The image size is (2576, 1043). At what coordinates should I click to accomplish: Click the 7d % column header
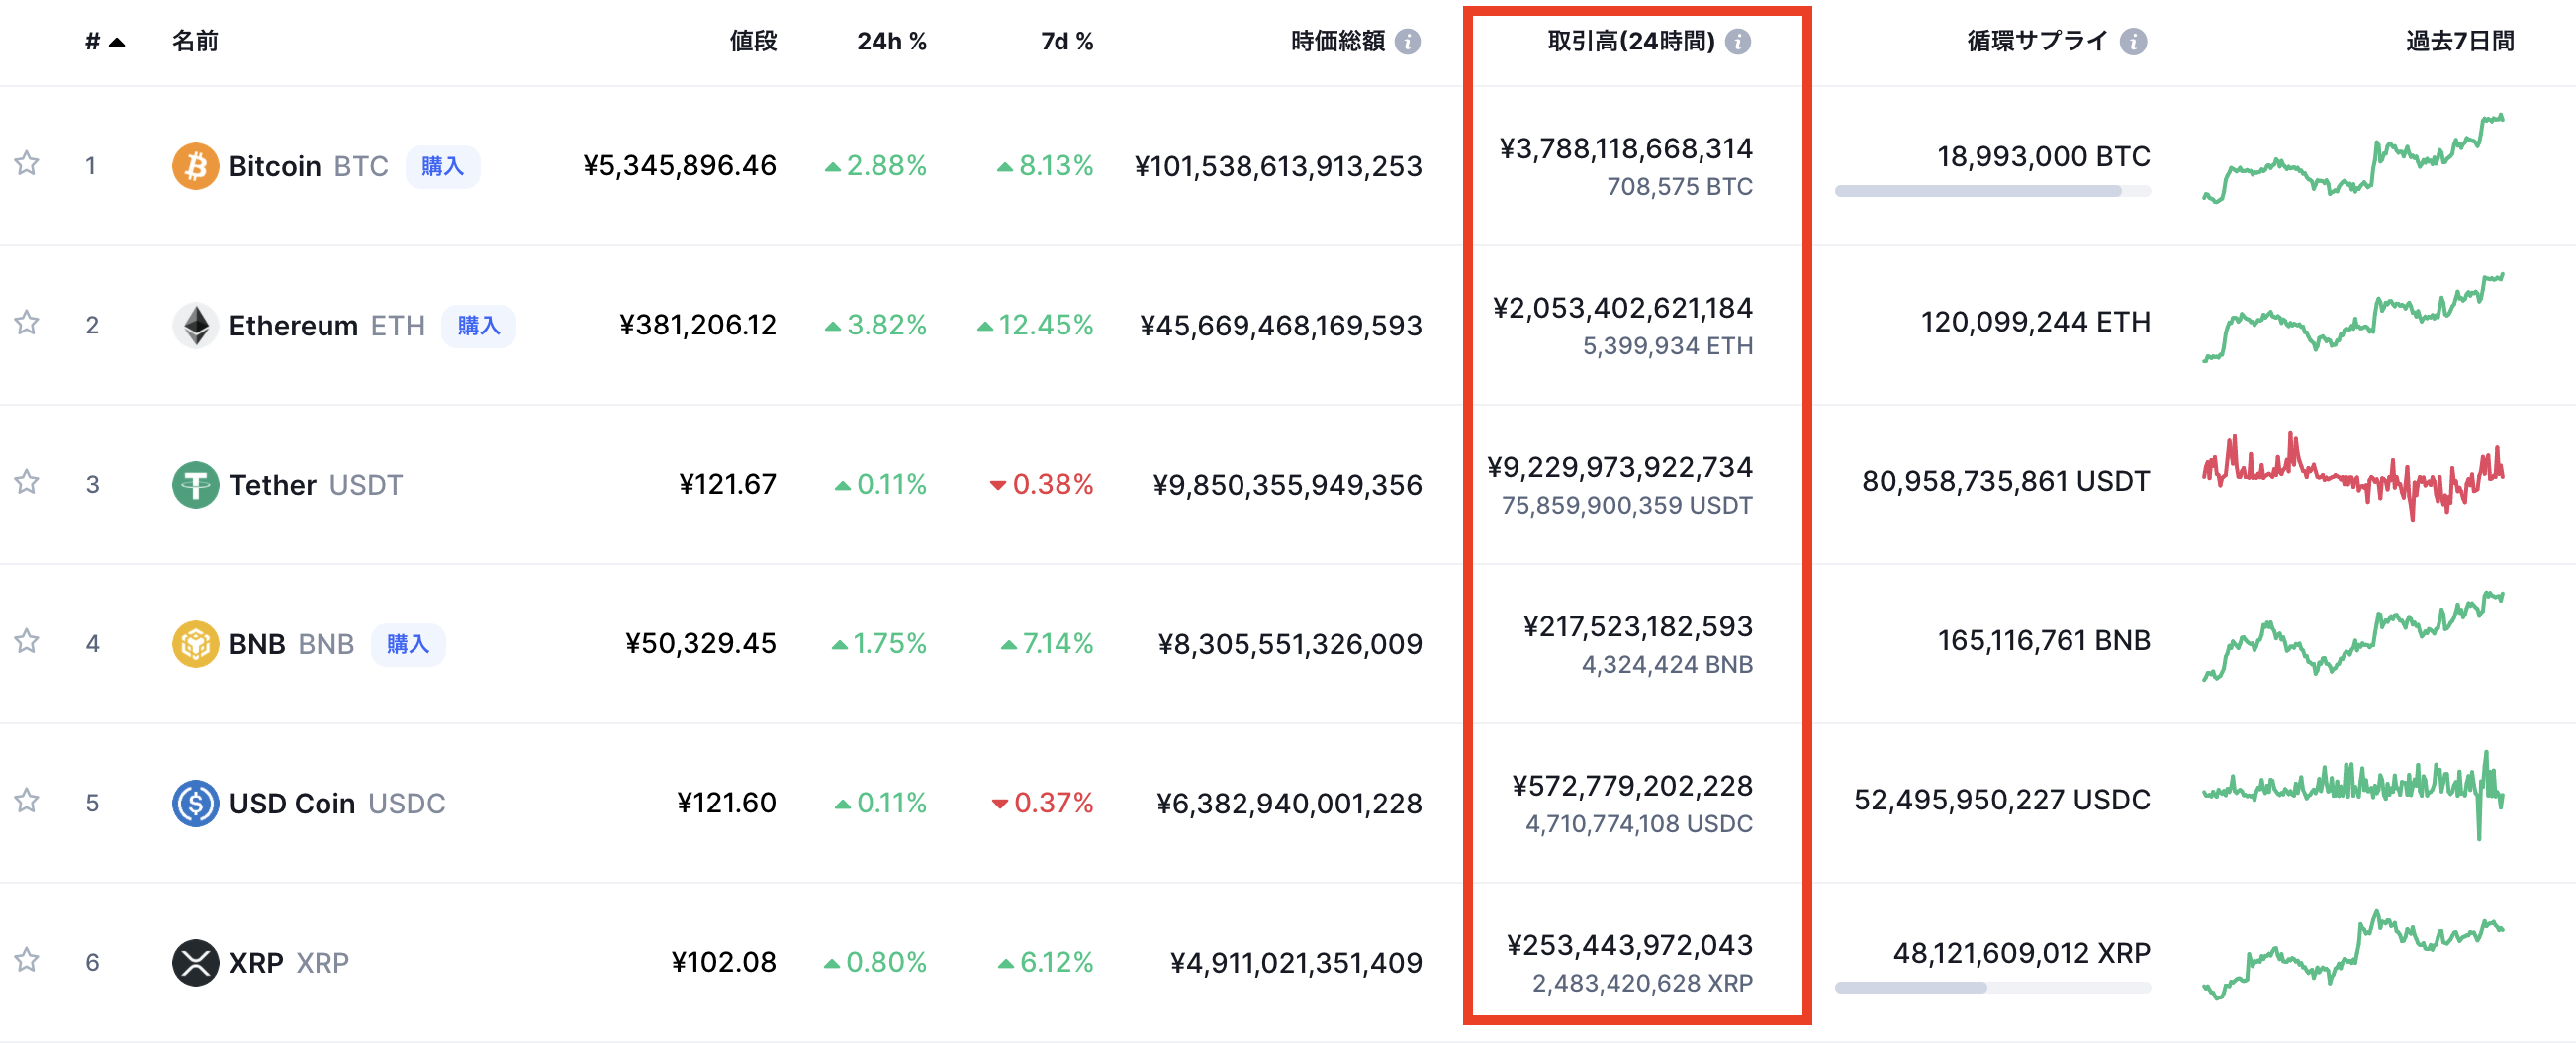[1066, 41]
